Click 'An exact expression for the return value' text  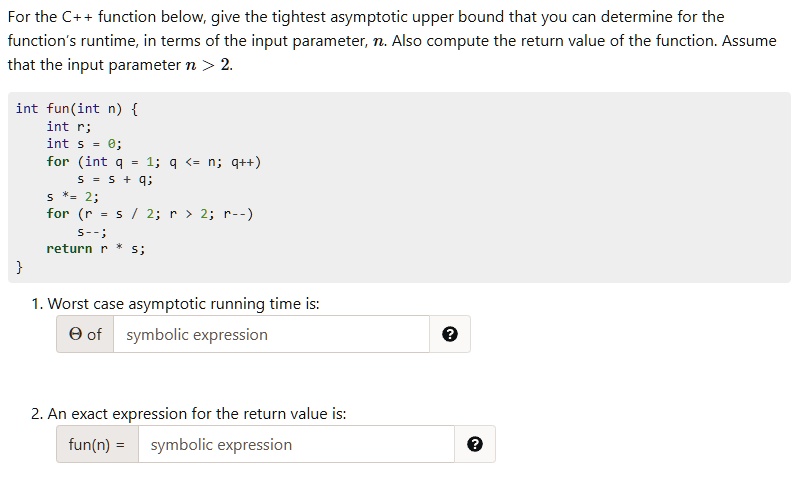pos(197,413)
